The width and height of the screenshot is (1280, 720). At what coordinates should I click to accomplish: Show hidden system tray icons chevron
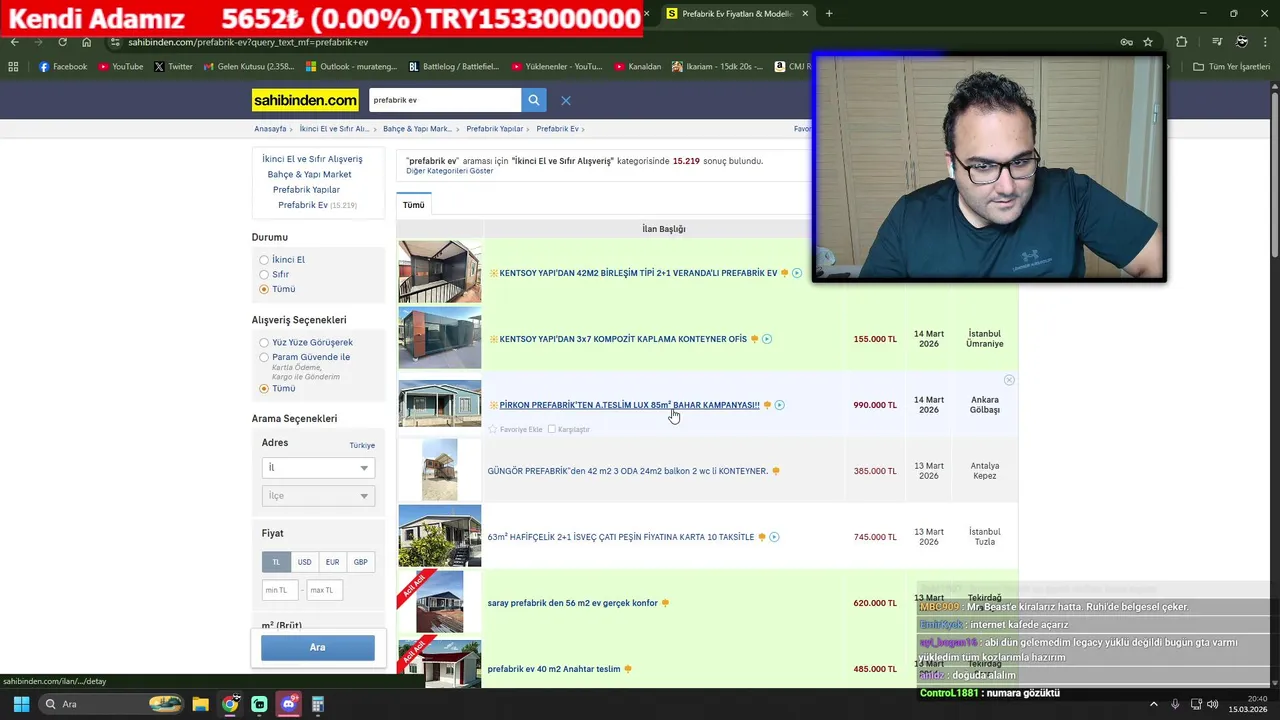point(1153,704)
